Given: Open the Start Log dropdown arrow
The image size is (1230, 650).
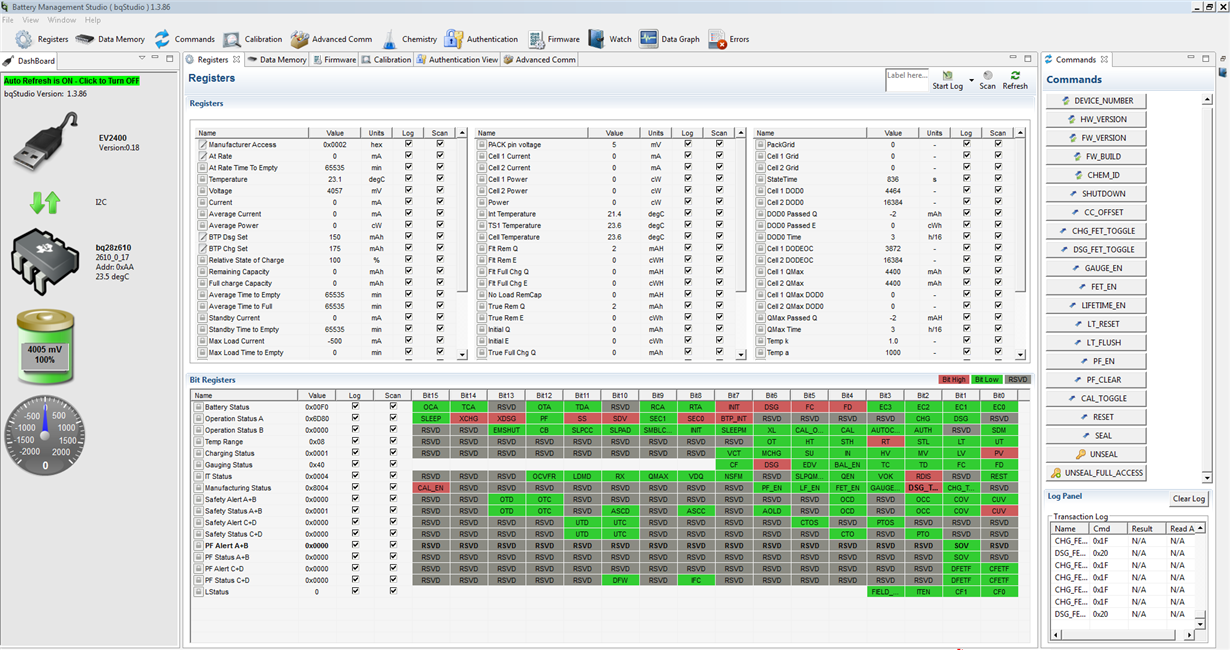Looking at the screenshot, I should pos(971,80).
